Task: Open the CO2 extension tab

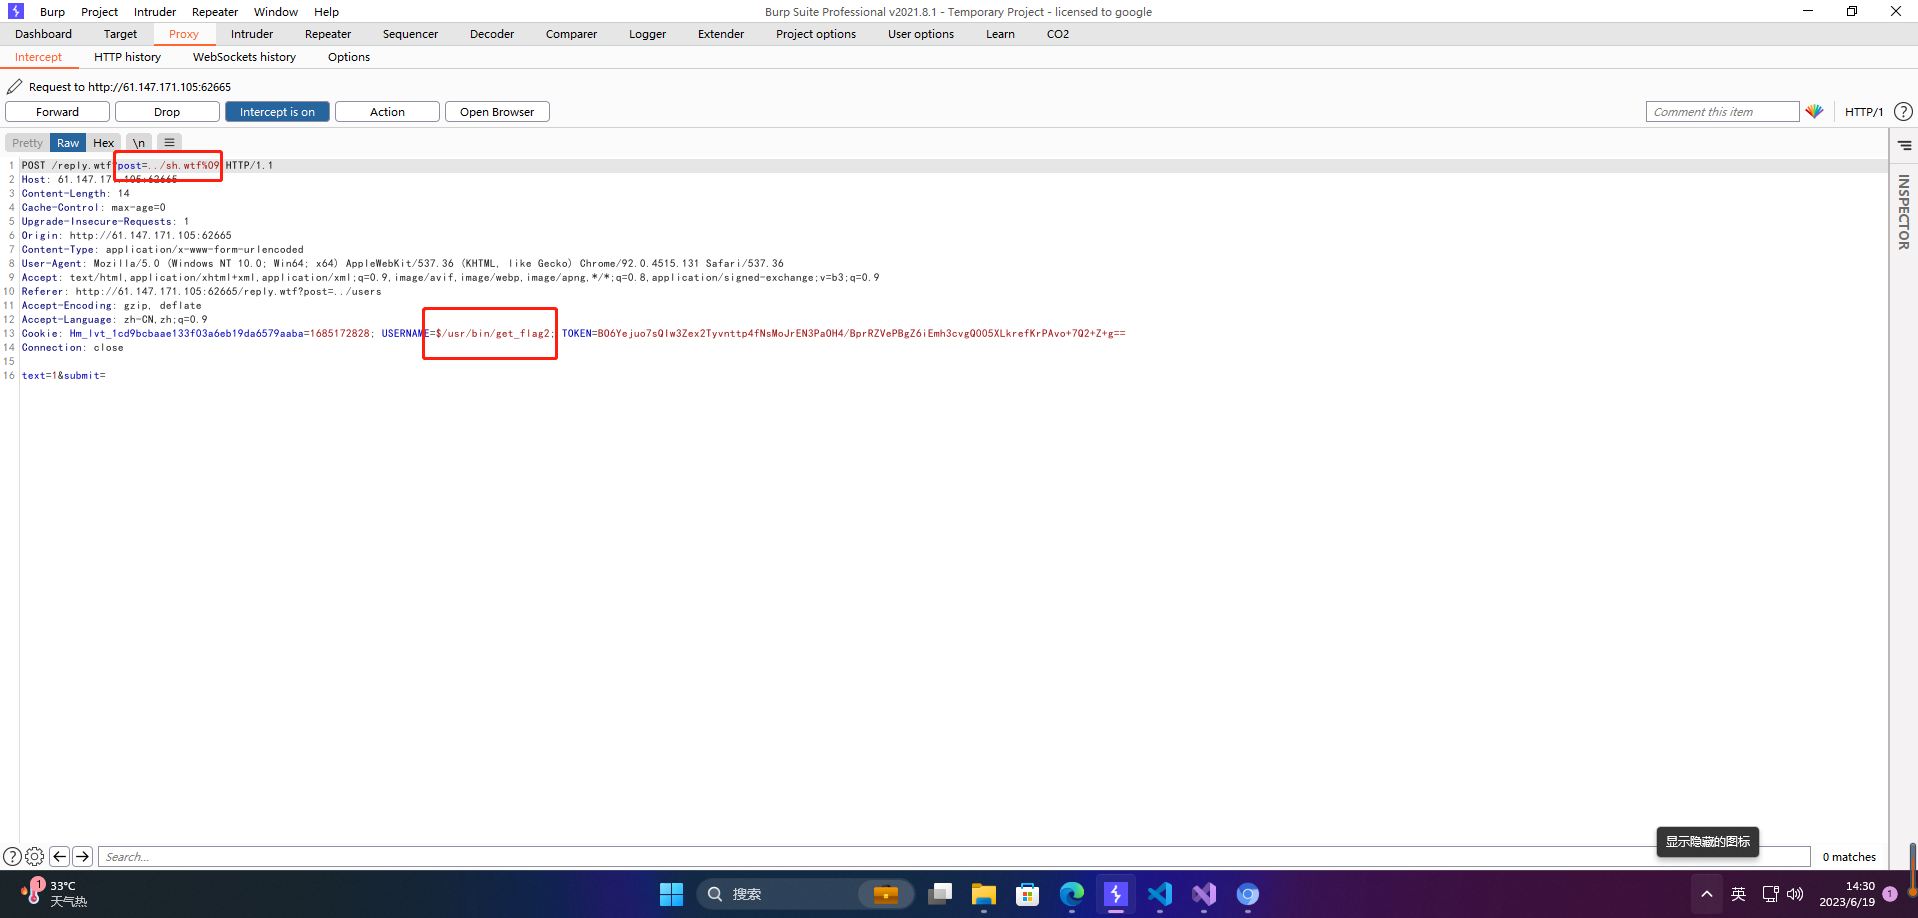Action: coord(1058,34)
